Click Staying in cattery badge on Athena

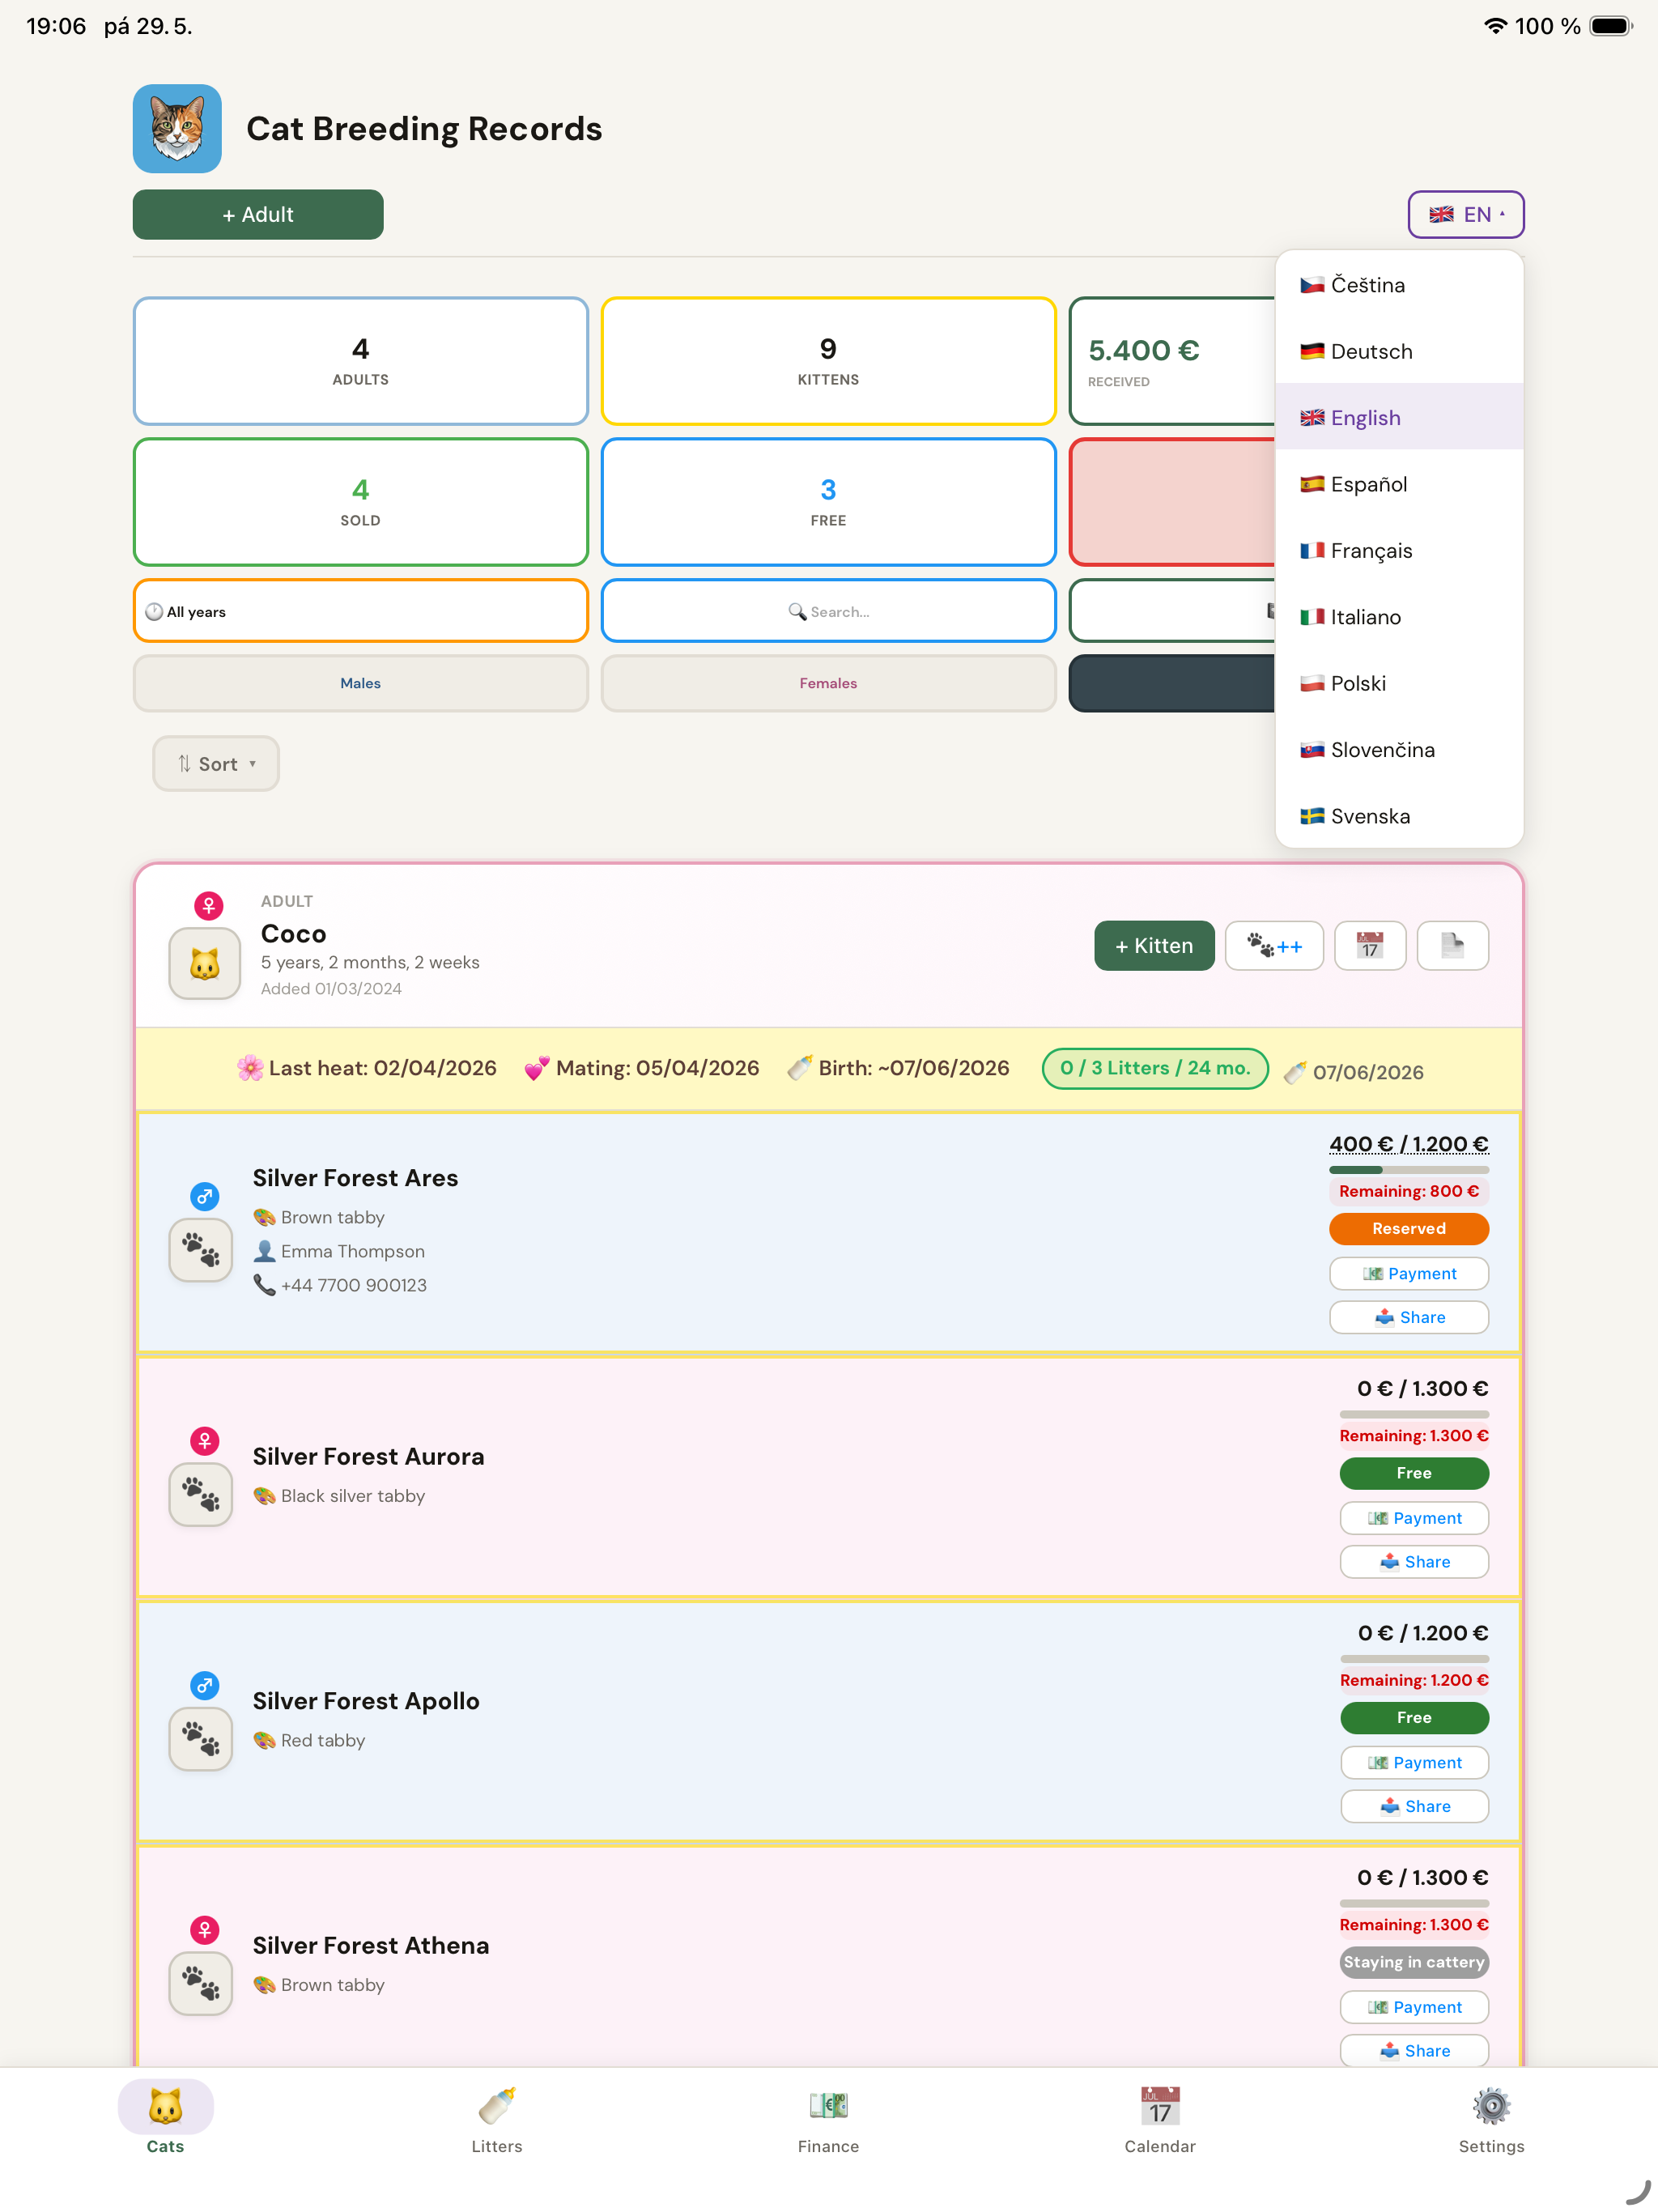(x=1414, y=1962)
